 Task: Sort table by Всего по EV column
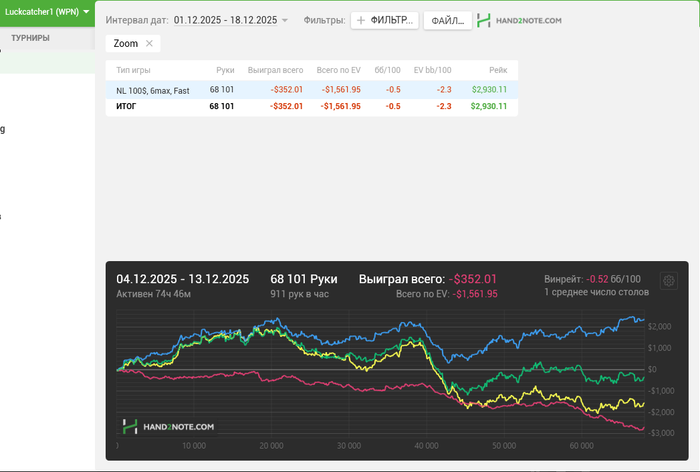[x=338, y=70]
